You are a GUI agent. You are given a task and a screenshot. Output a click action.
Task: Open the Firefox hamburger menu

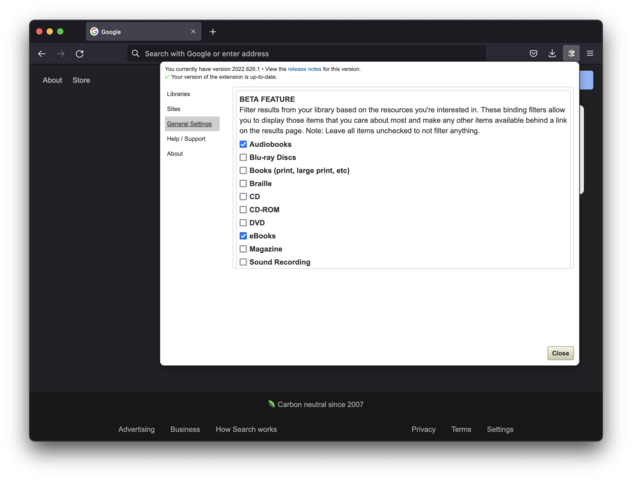pos(590,54)
